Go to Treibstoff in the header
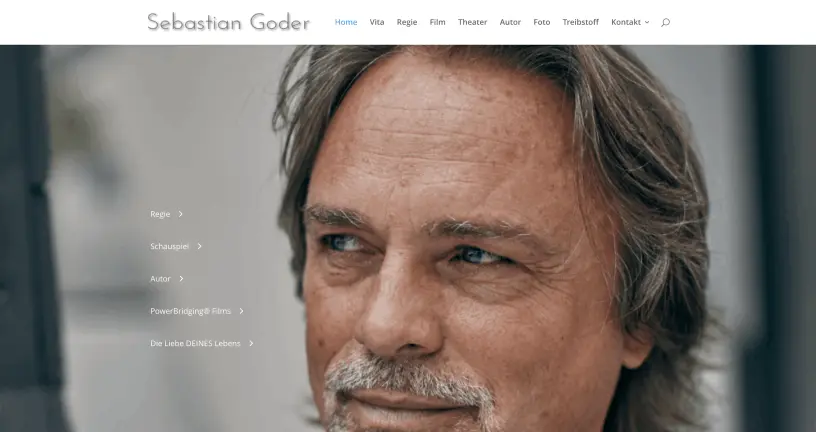The width and height of the screenshot is (816, 432). pyautogui.click(x=581, y=22)
